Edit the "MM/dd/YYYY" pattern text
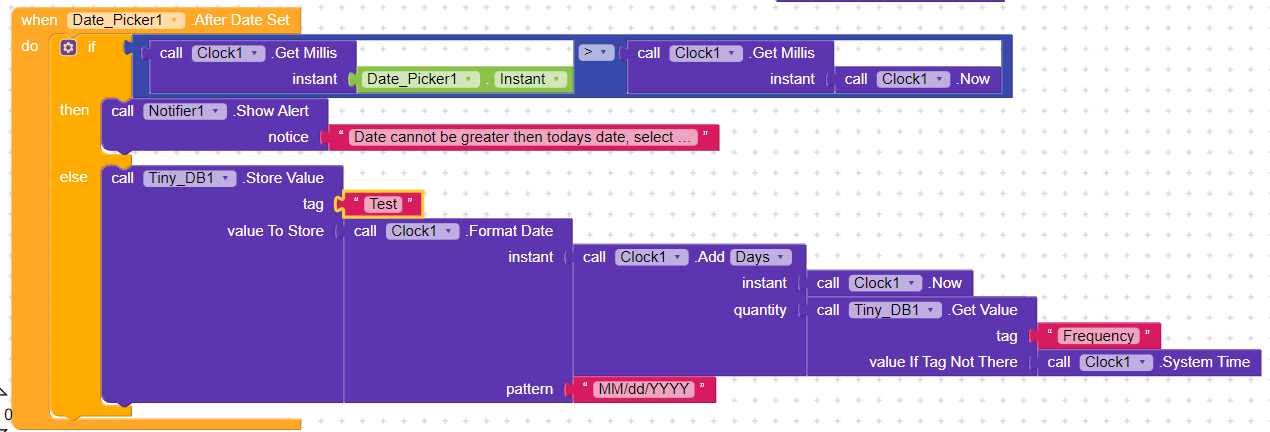 [x=643, y=389]
